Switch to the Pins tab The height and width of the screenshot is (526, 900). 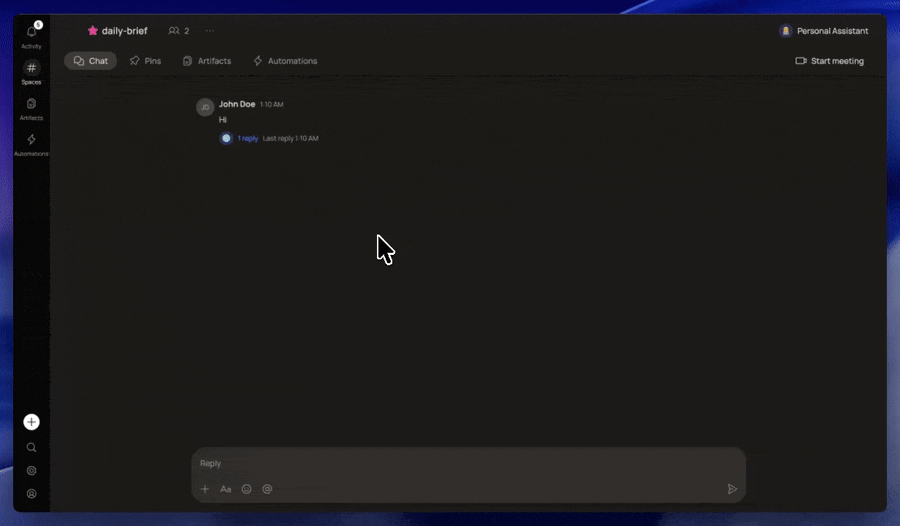coord(145,61)
